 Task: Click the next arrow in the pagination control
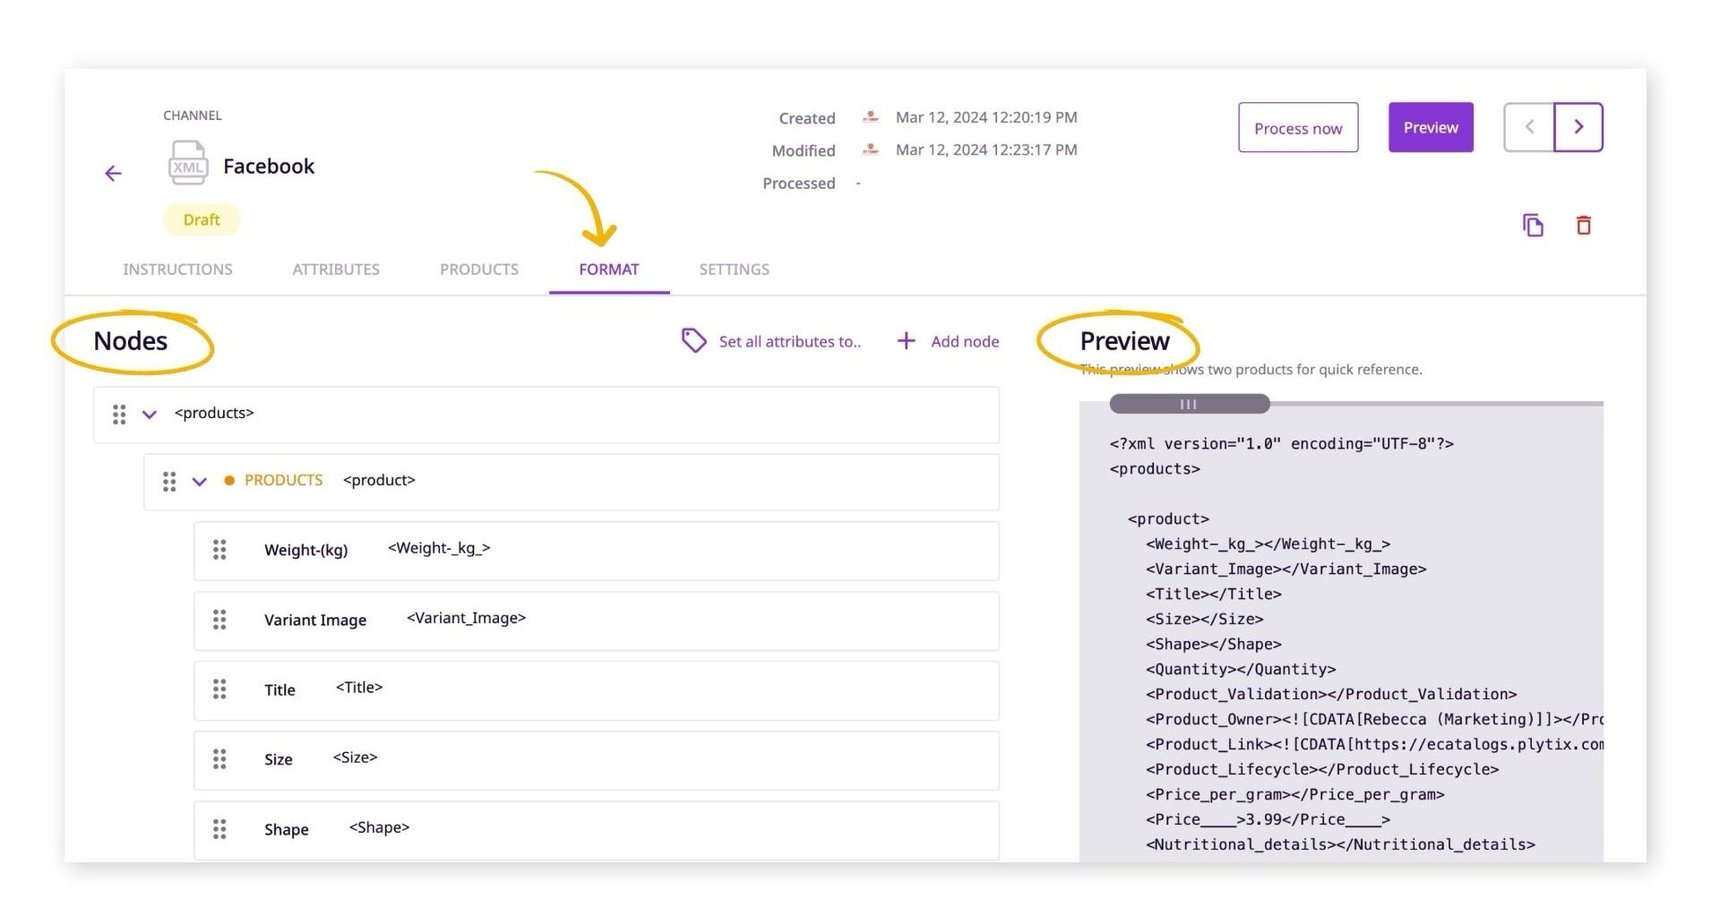tap(1578, 126)
